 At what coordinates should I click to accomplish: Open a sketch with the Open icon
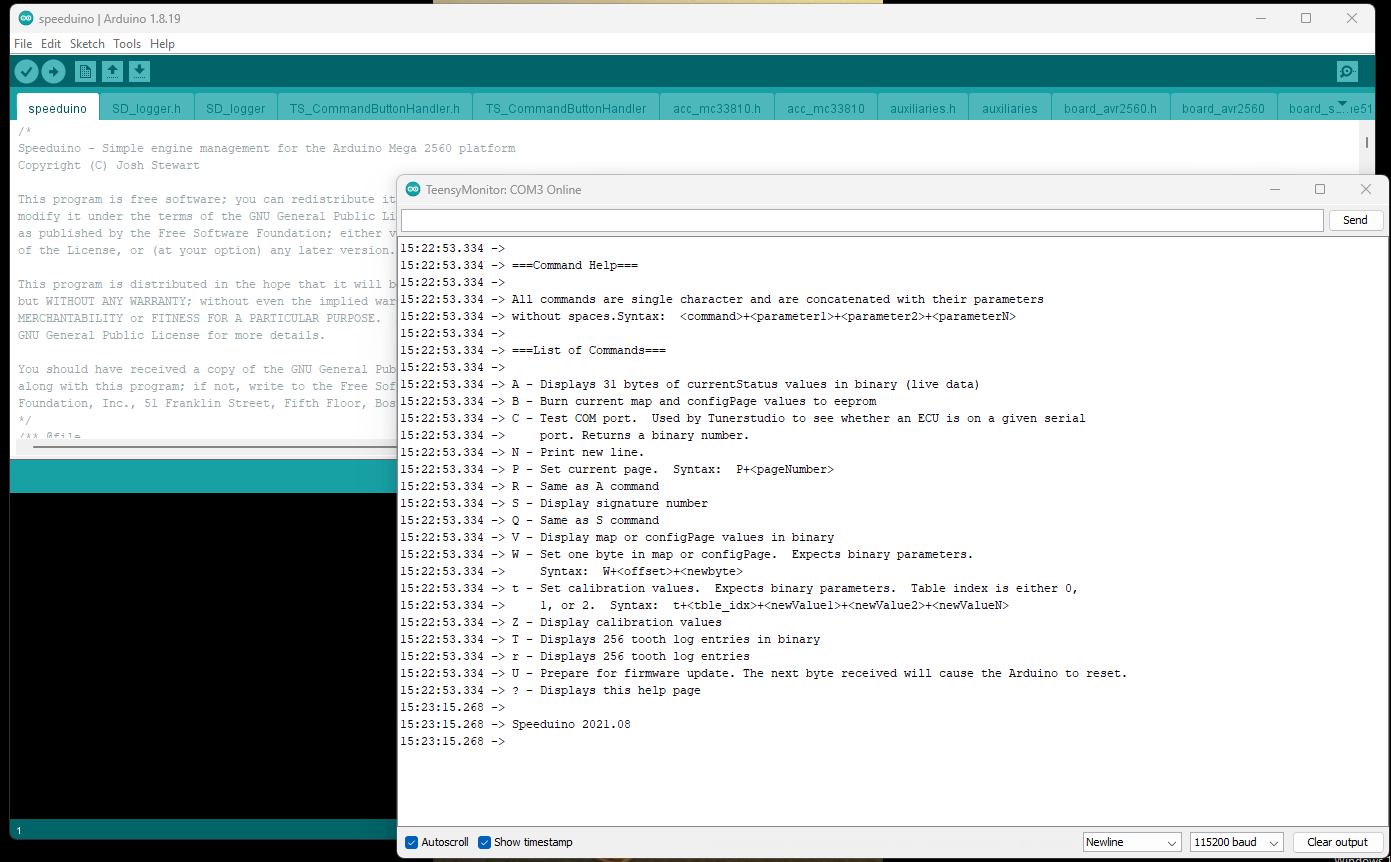tap(112, 71)
